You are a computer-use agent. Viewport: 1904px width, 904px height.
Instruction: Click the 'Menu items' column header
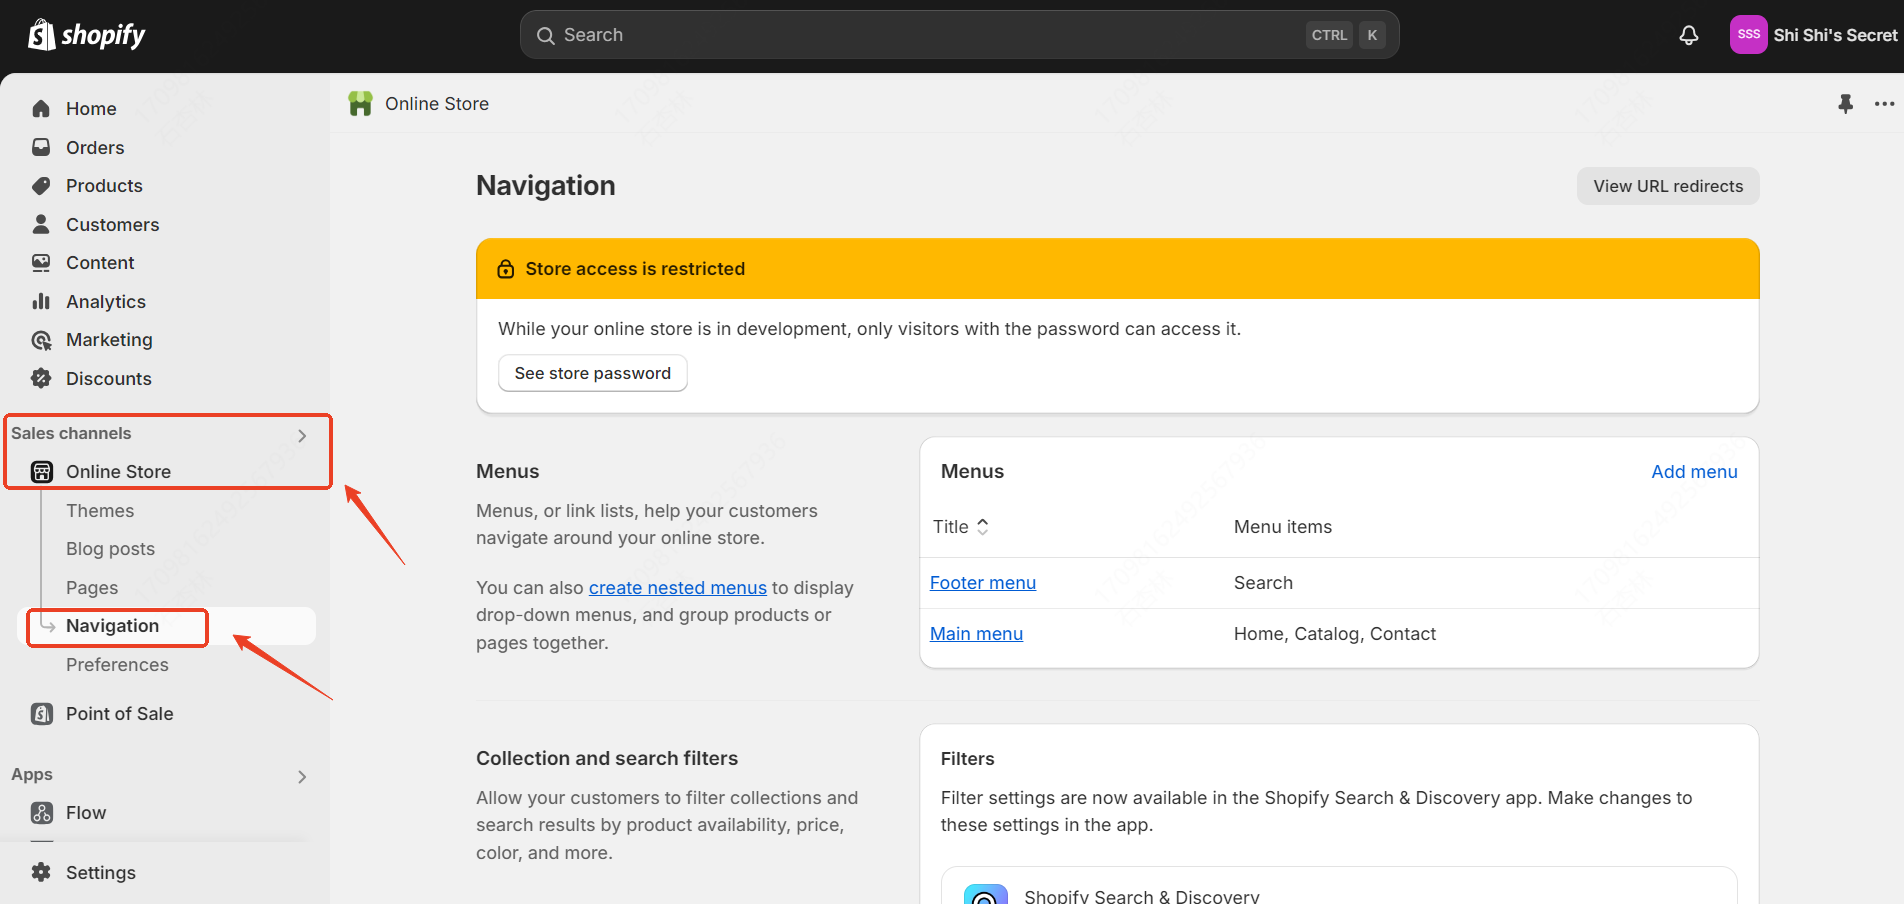pyautogui.click(x=1283, y=527)
